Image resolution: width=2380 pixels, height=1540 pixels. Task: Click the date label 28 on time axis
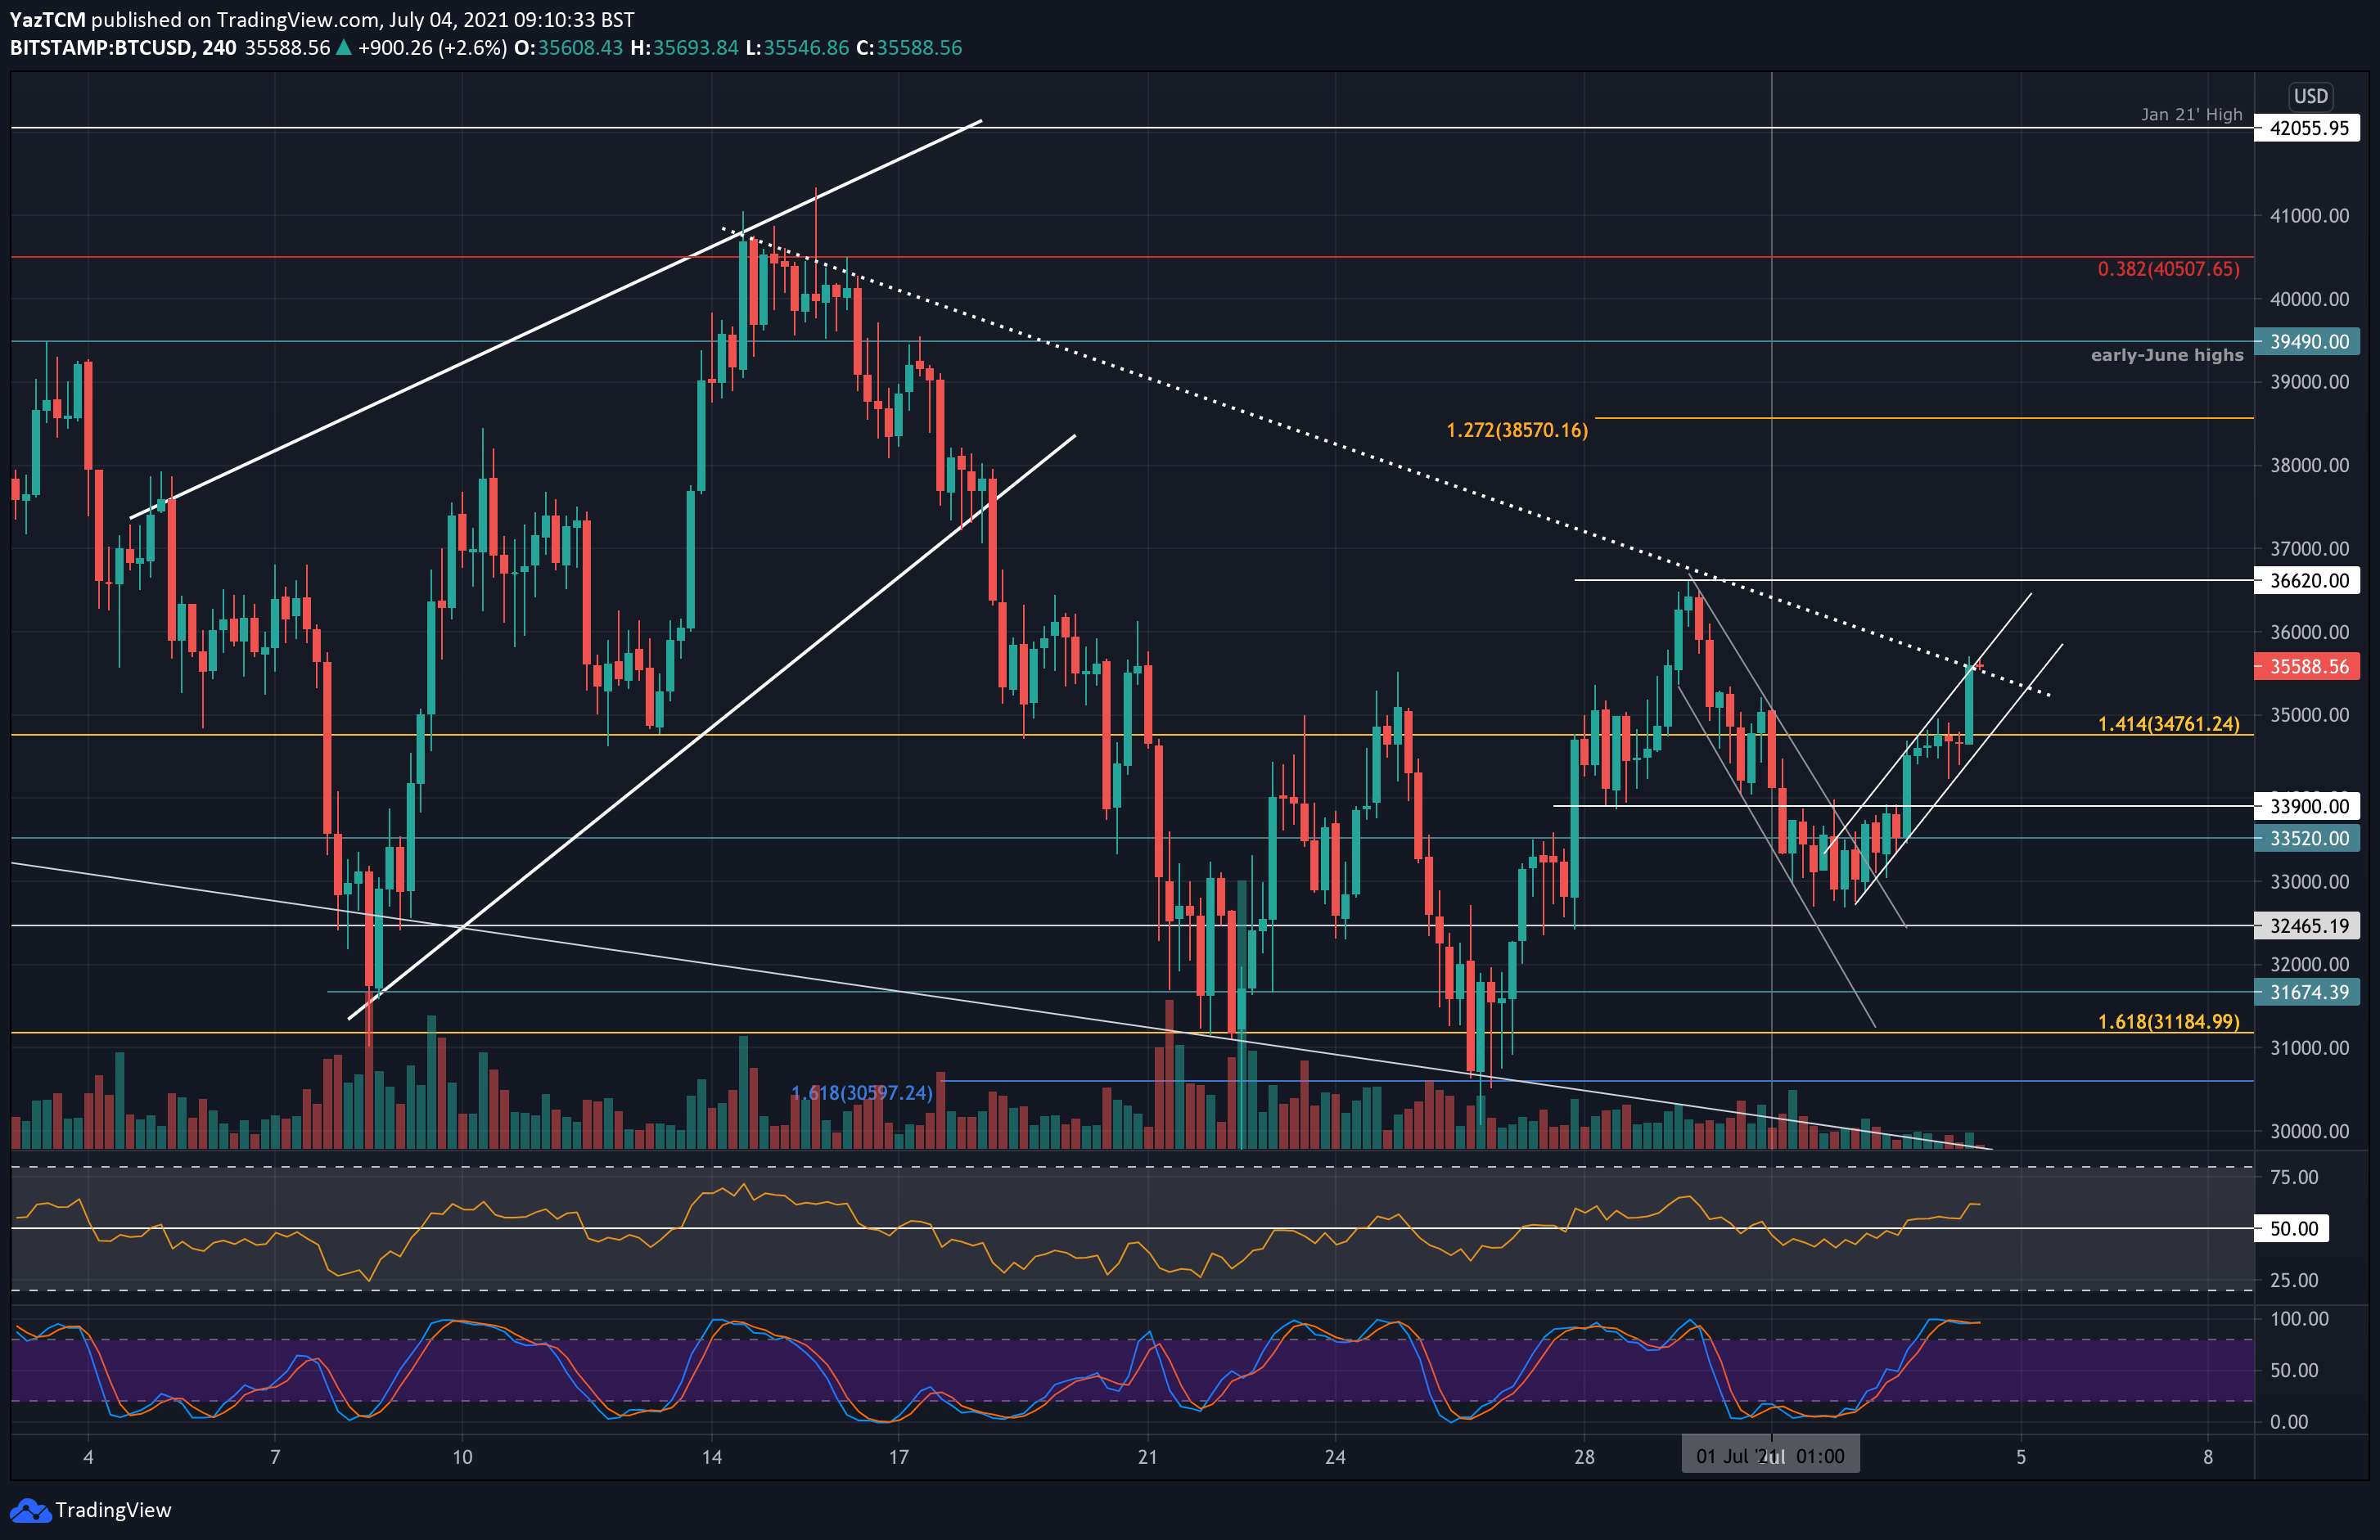point(1584,1457)
